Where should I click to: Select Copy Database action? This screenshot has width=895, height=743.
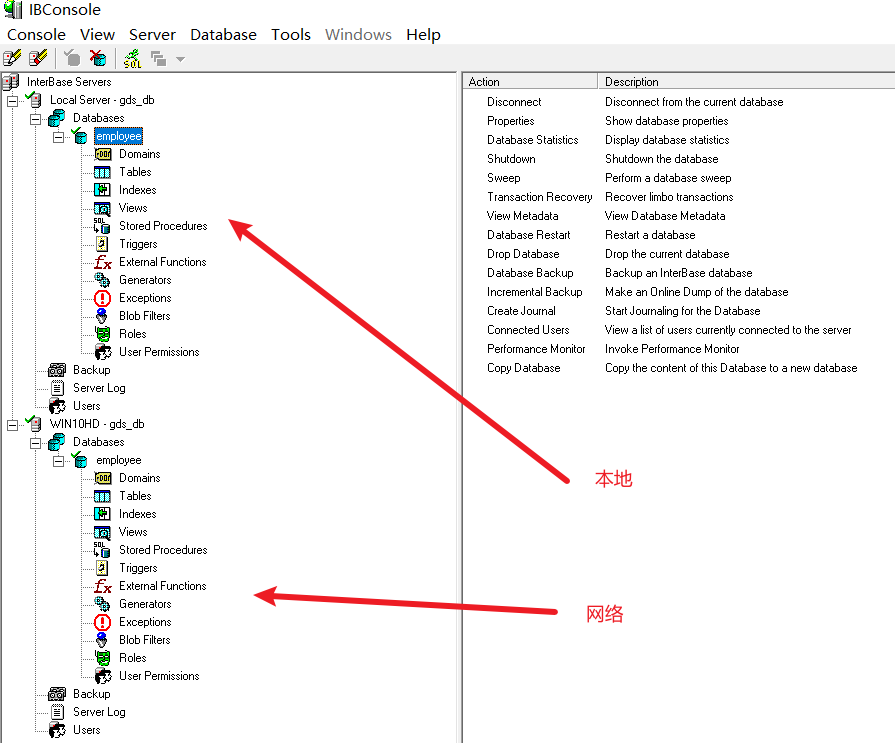523,368
